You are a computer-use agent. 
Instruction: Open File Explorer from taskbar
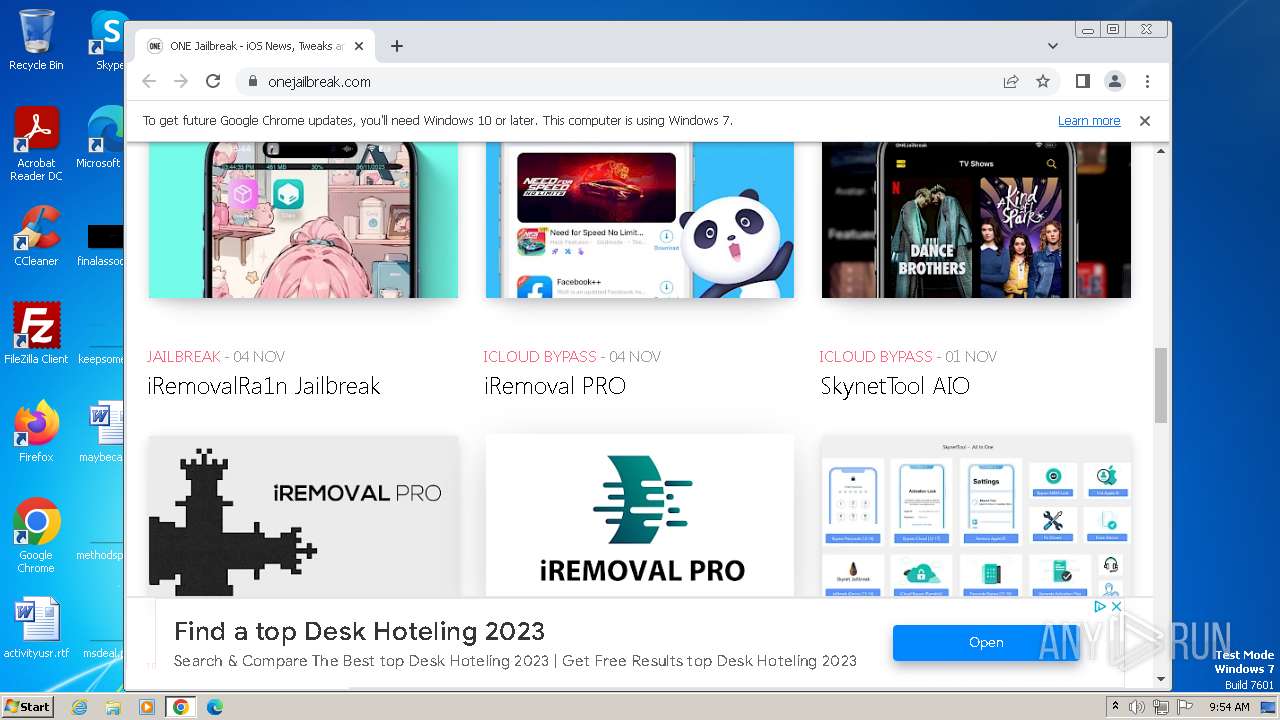pos(113,707)
